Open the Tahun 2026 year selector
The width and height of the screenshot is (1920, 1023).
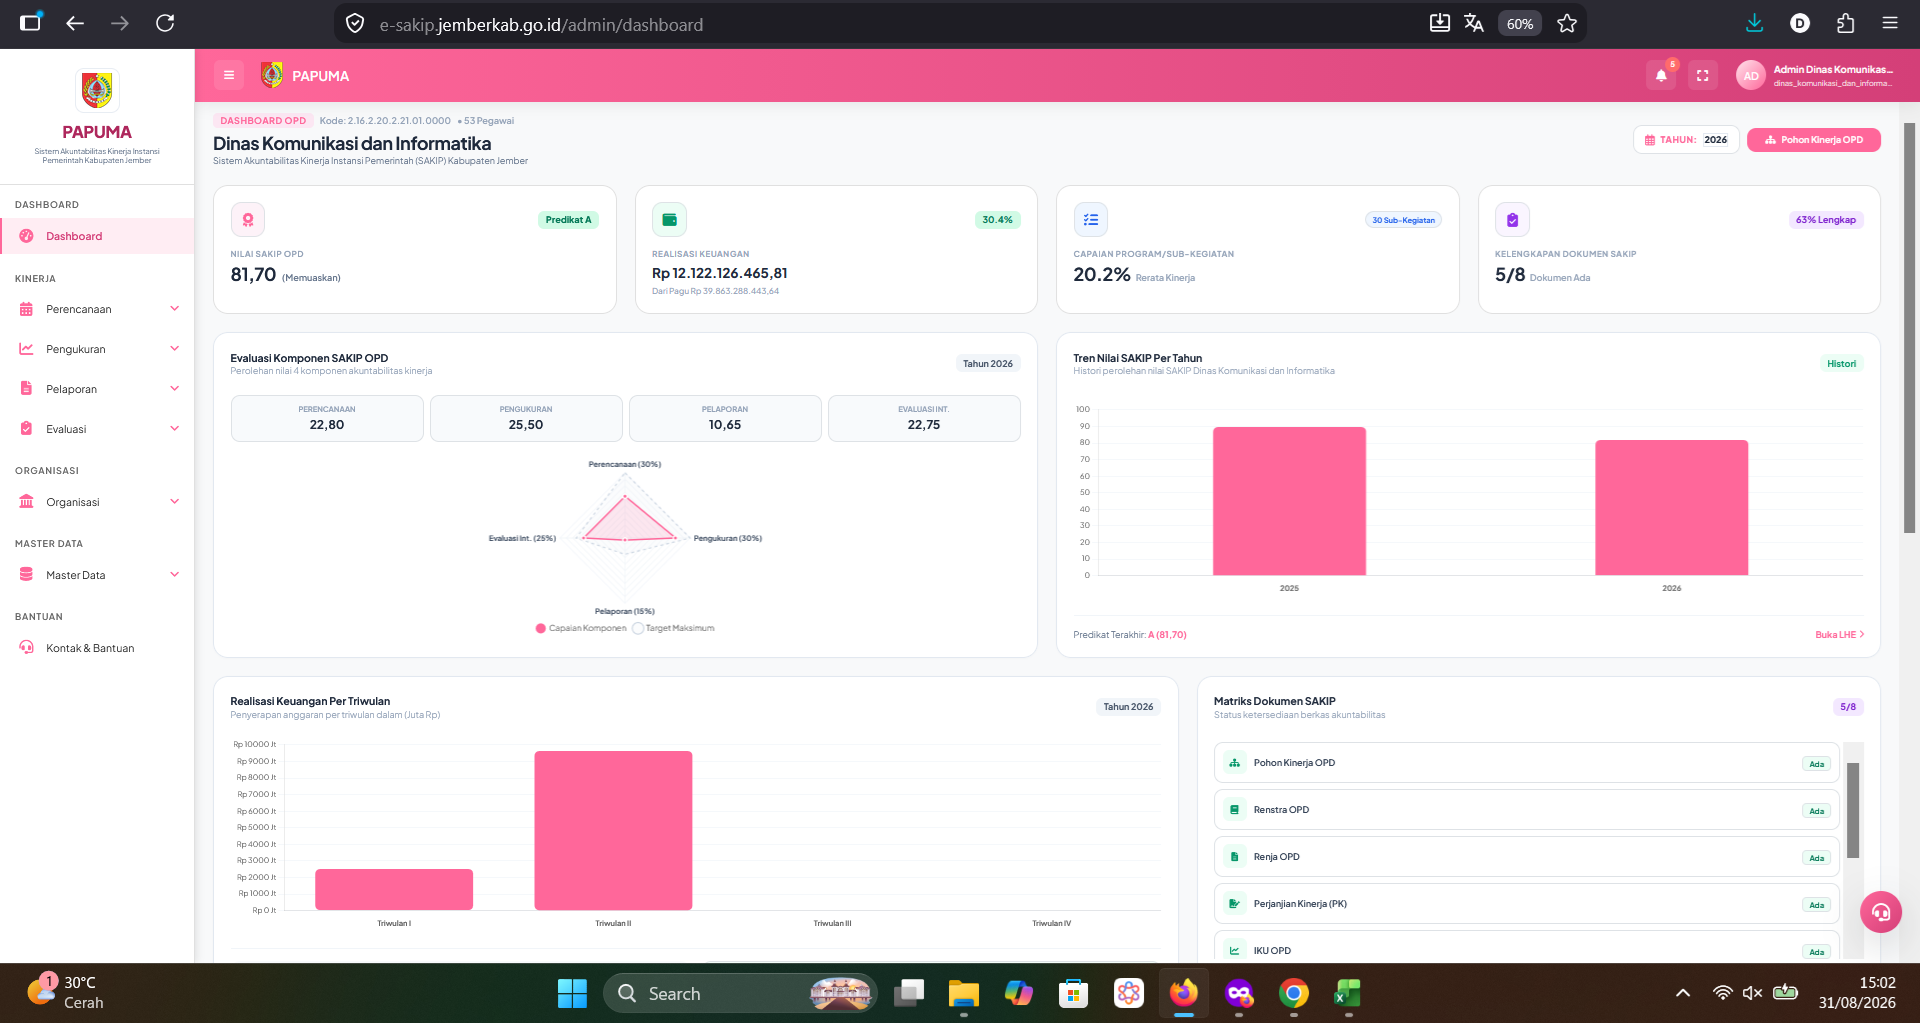(1687, 140)
